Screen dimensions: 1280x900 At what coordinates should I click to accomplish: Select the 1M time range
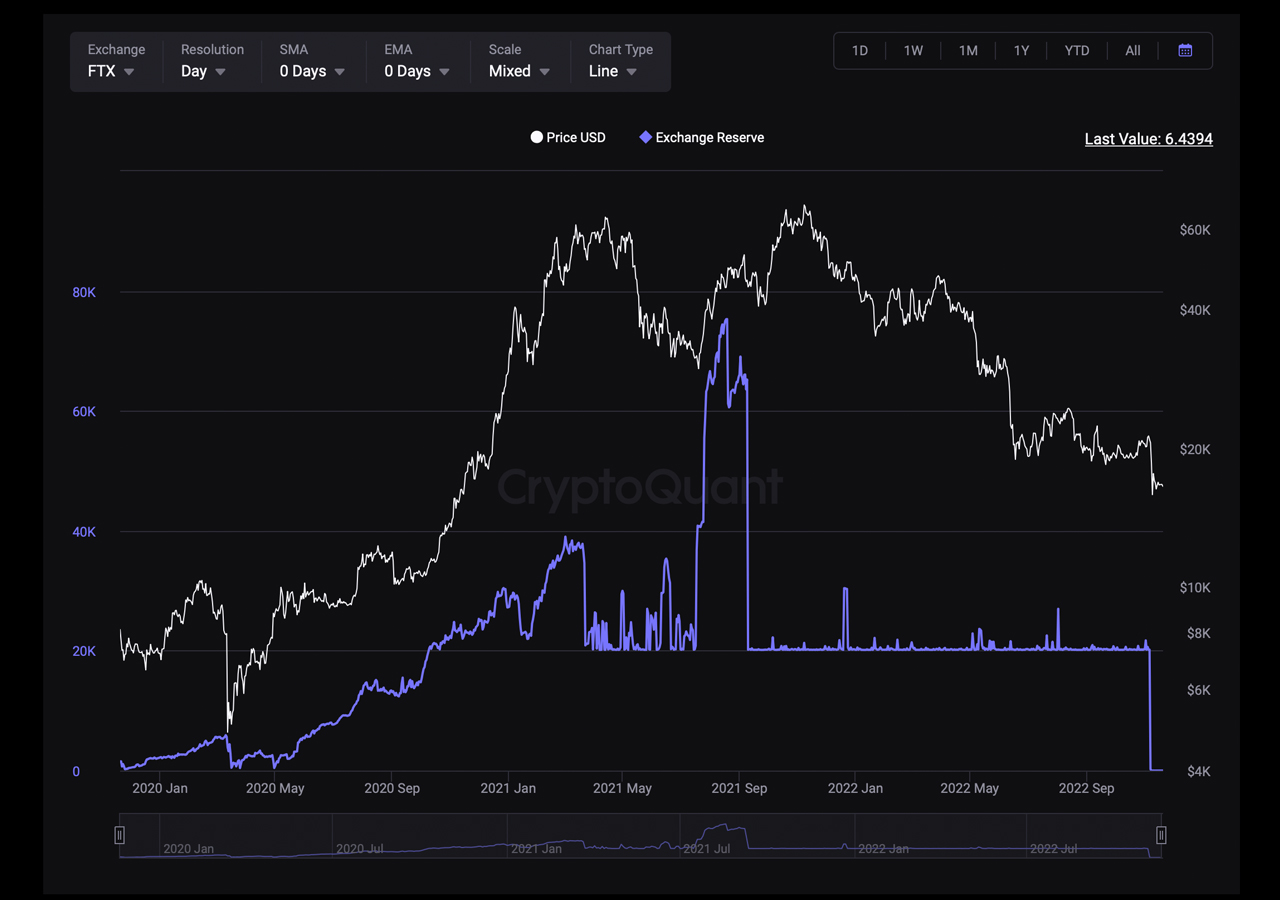(x=968, y=51)
